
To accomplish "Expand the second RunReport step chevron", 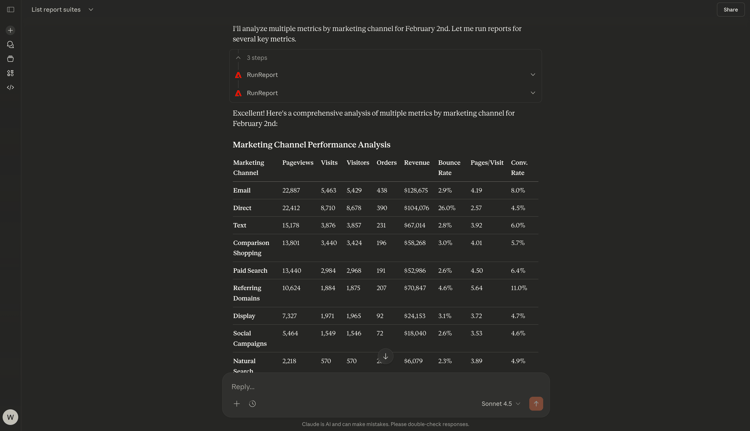I will [x=533, y=93].
